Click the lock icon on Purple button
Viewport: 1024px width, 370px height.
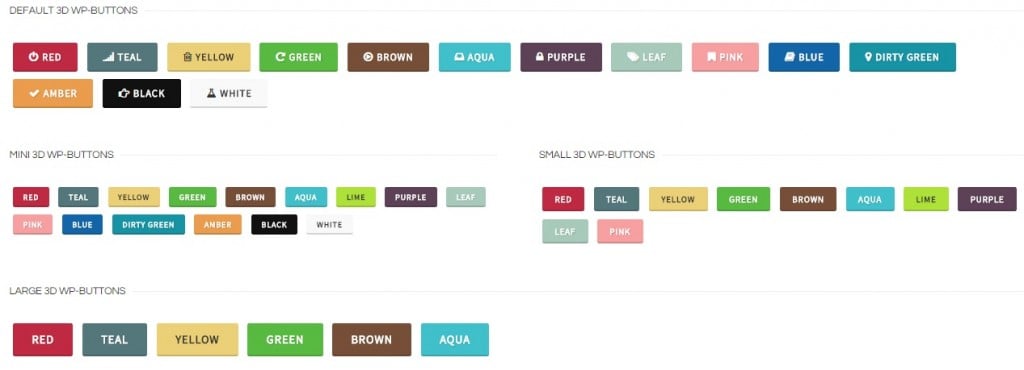(539, 57)
